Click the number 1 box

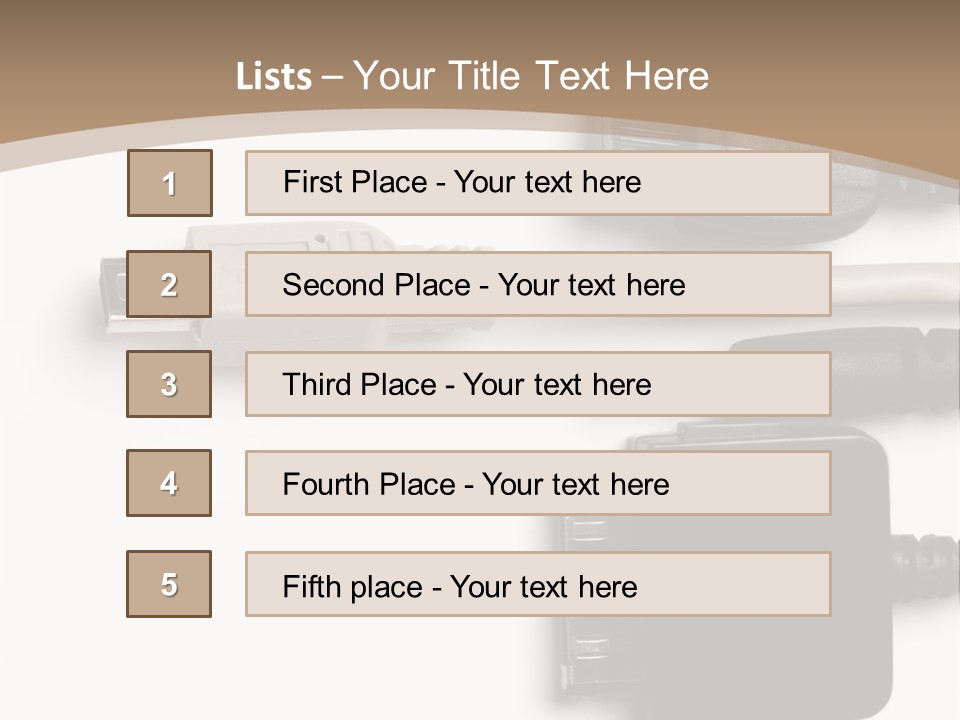click(x=170, y=183)
